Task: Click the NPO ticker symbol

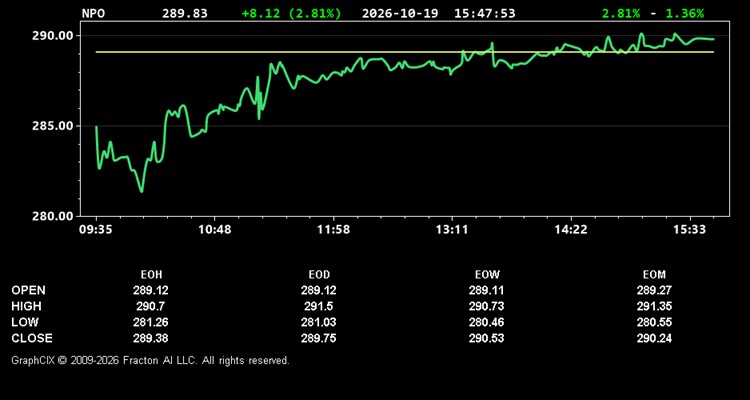Action: [x=93, y=13]
